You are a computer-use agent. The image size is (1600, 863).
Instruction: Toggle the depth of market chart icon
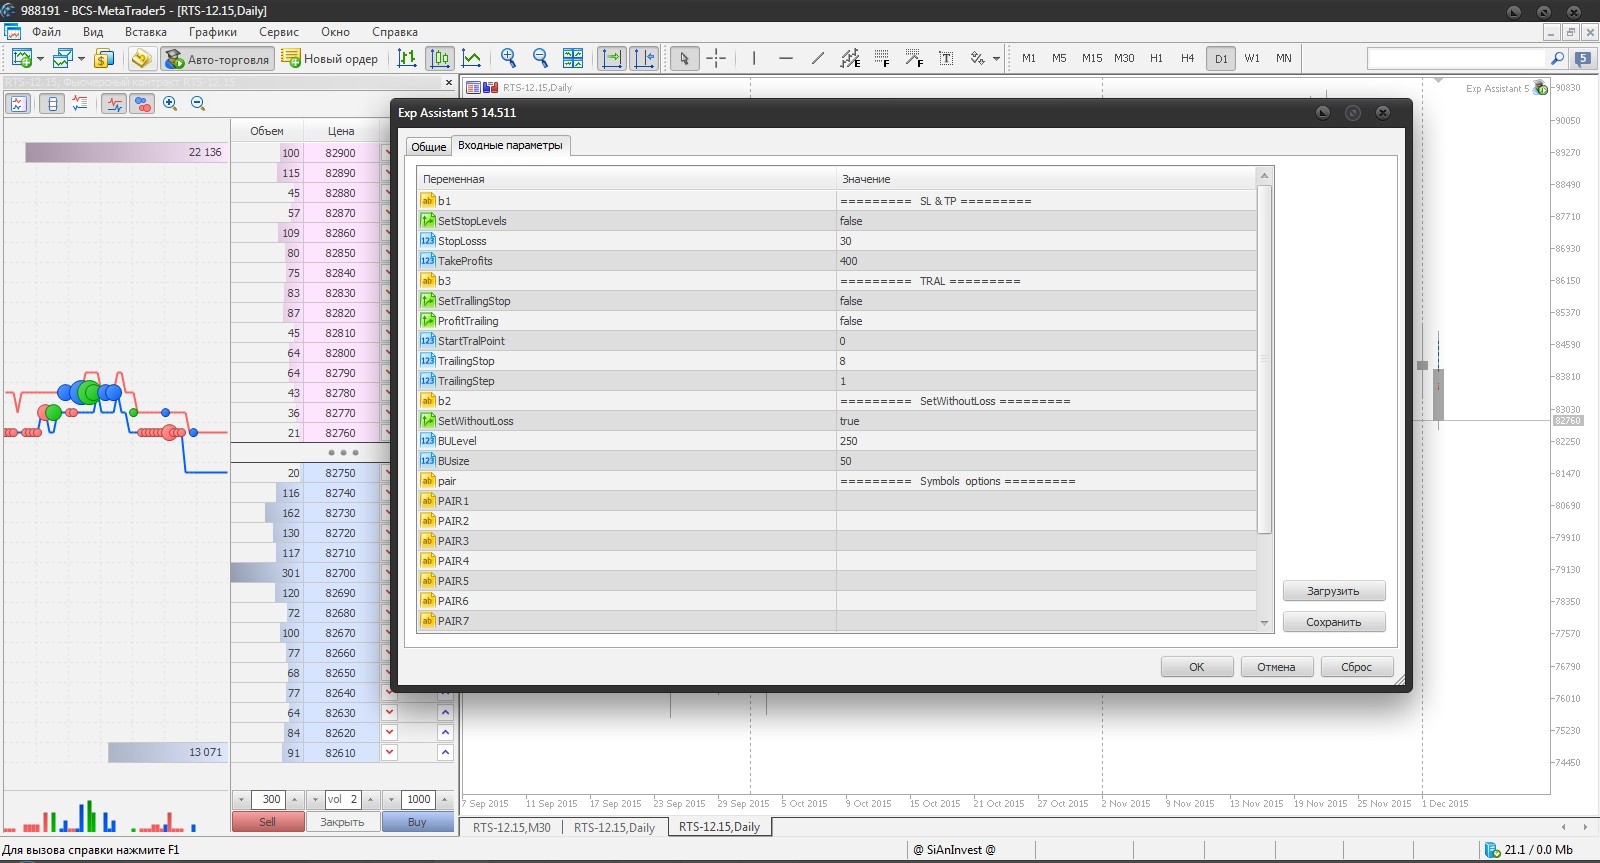tap(18, 103)
